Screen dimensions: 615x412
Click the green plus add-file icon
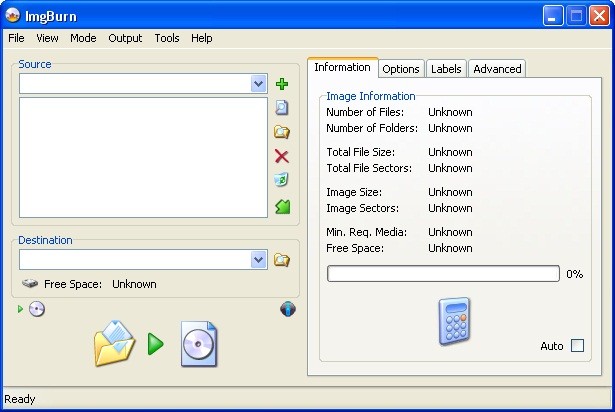(x=282, y=84)
